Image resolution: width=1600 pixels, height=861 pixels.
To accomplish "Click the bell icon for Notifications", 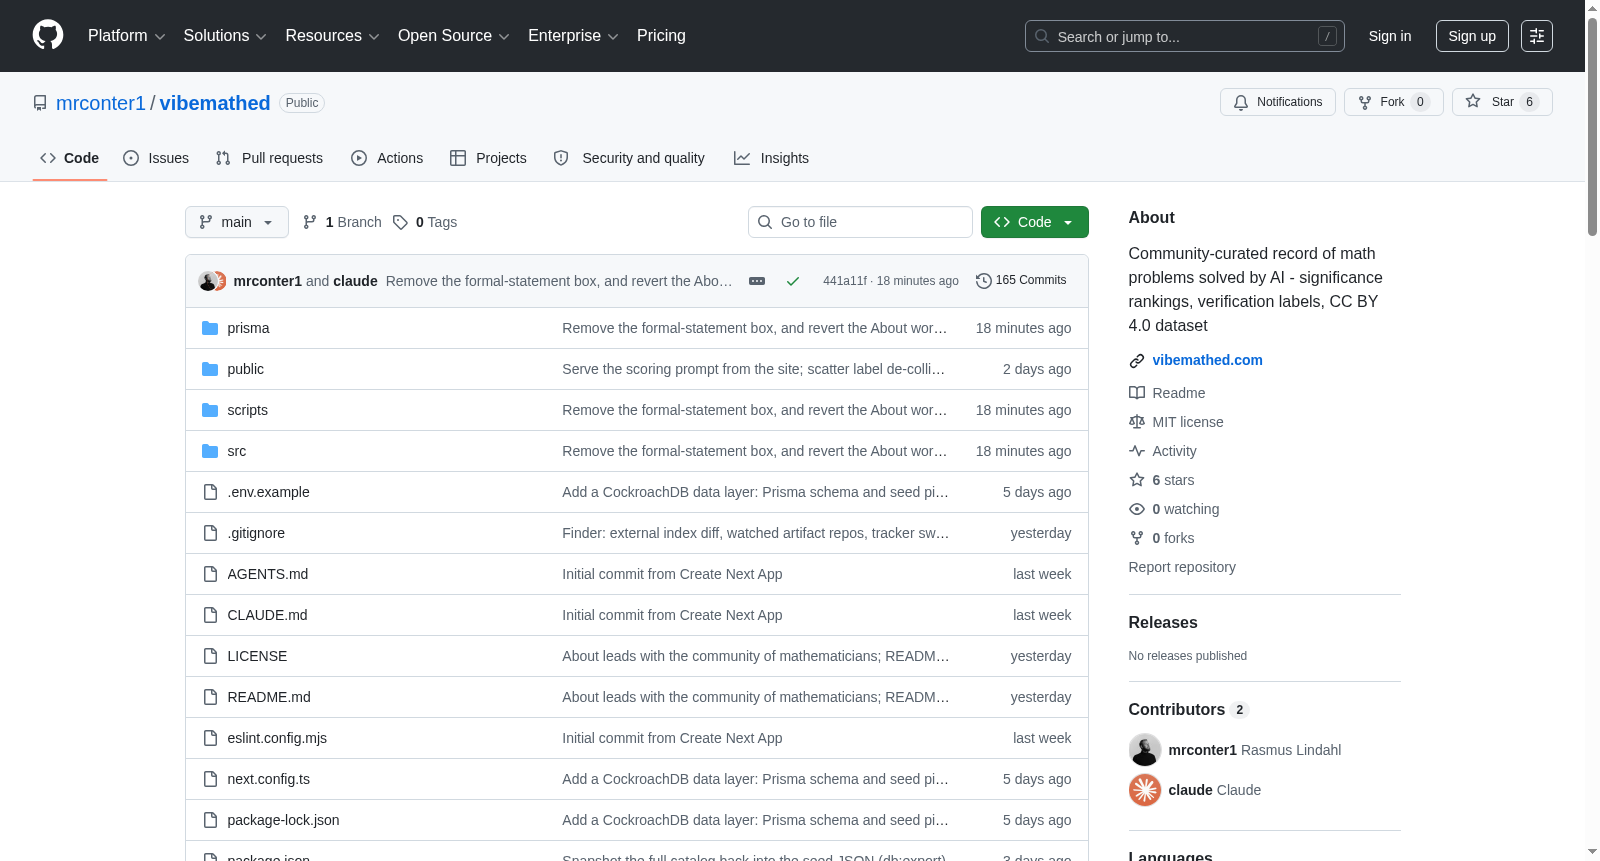I will pyautogui.click(x=1241, y=102).
